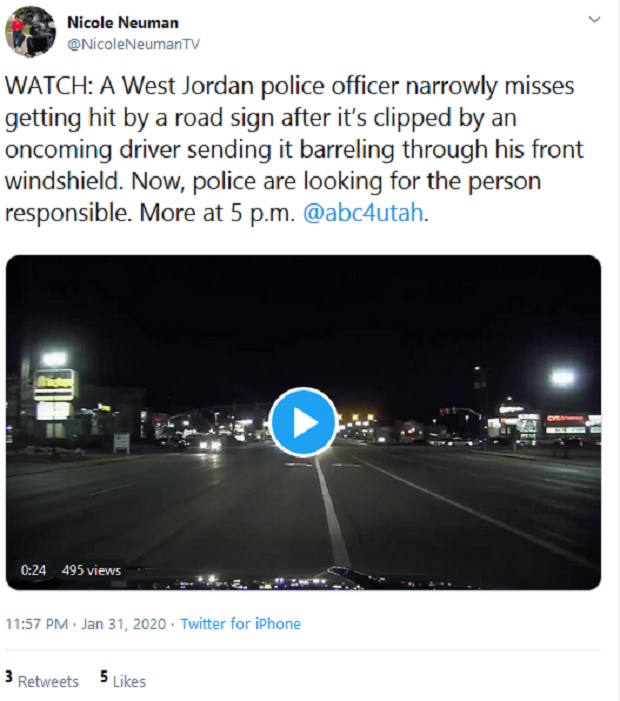Click the bright streetlight at video right

(562, 378)
